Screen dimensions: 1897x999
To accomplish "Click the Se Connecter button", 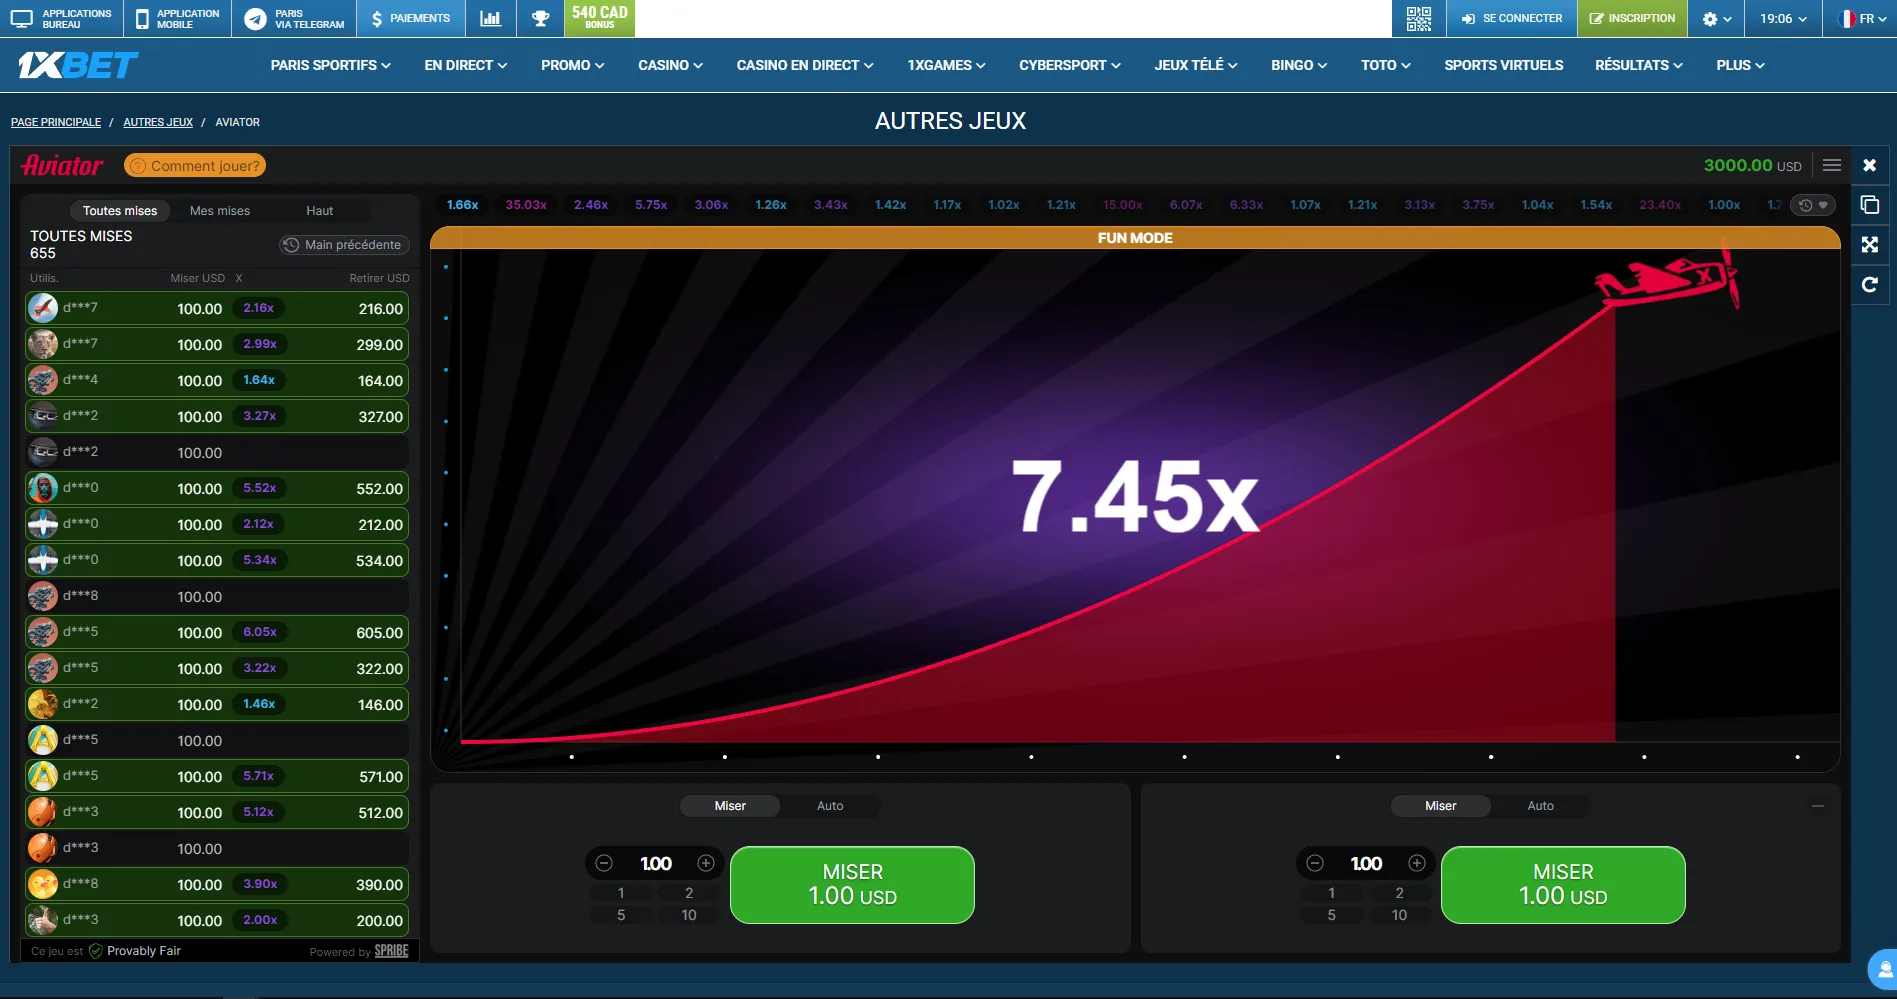I will click(x=1512, y=18).
